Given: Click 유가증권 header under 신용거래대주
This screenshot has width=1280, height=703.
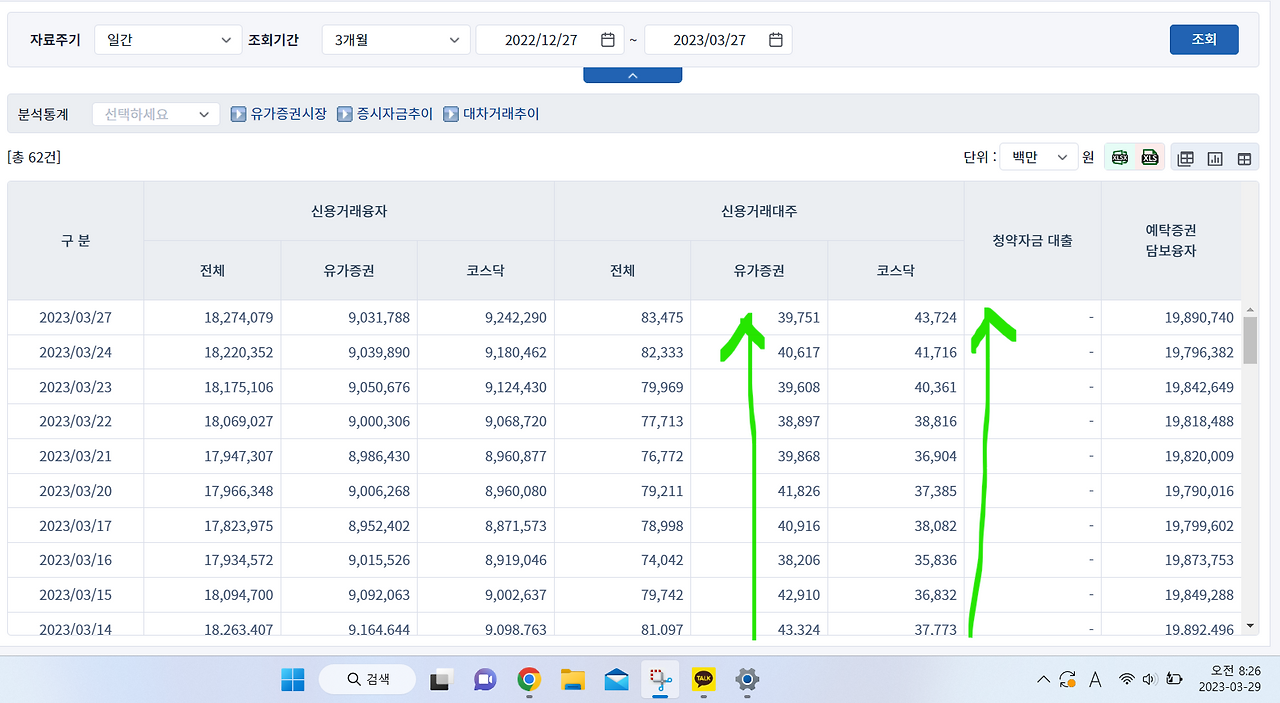Looking at the screenshot, I should click(759, 271).
